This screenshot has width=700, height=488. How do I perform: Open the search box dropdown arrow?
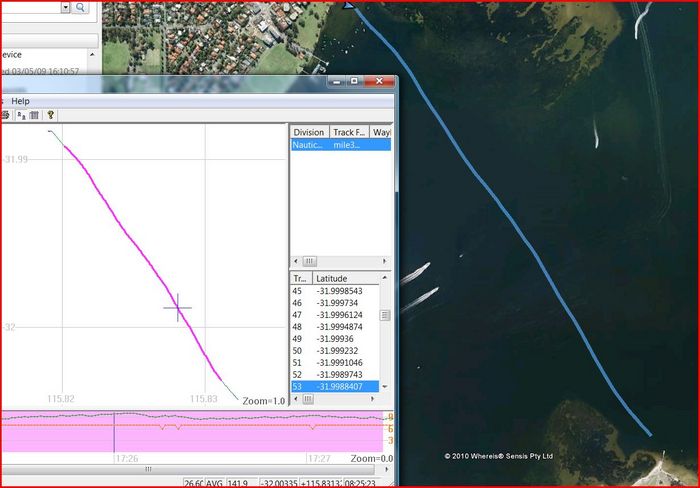(65, 8)
